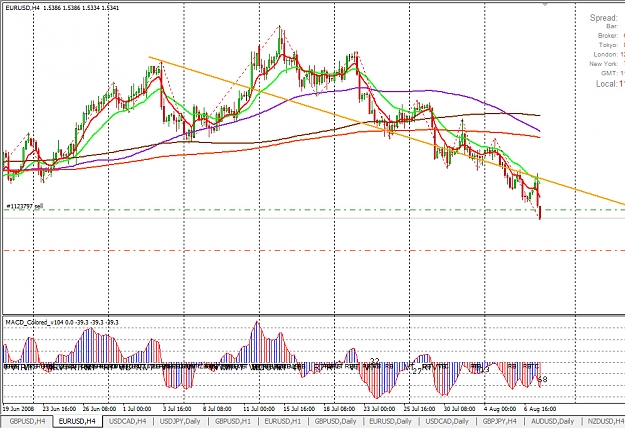Click the 19 Jun 2008 date on time axis
Viewport: 625px width, 428px height.
click(19, 408)
